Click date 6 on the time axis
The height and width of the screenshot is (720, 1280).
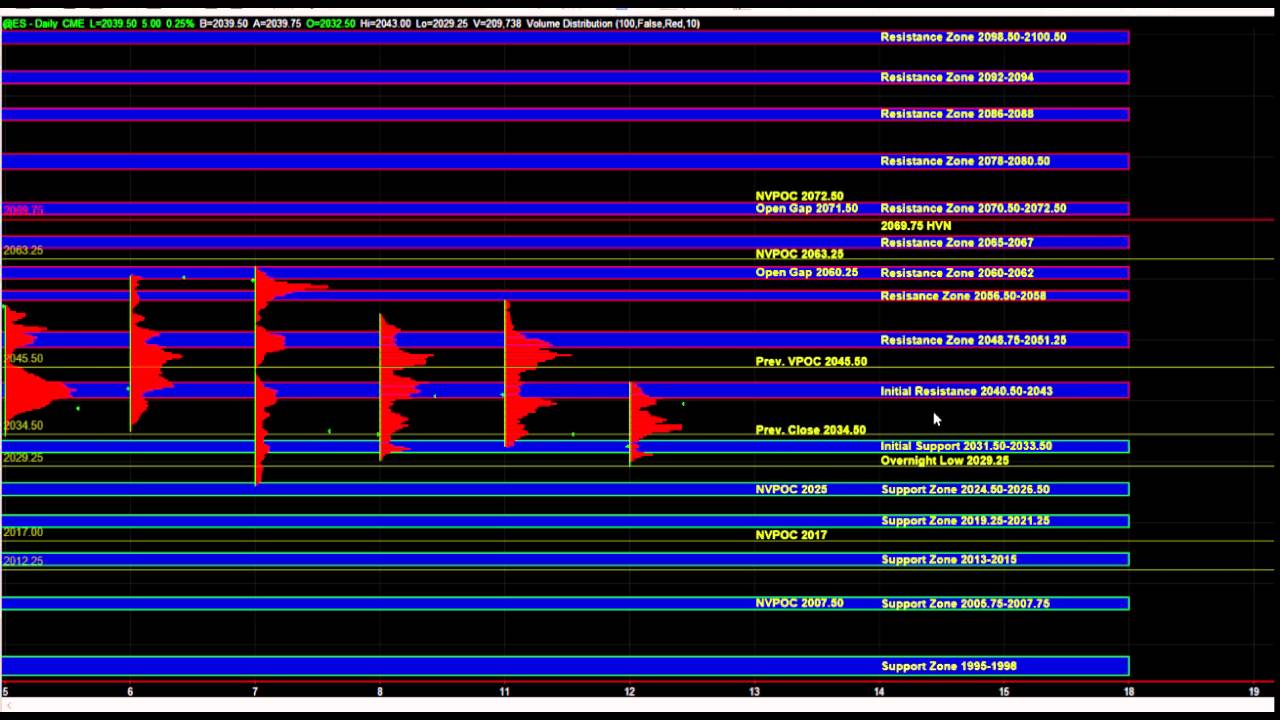(x=130, y=692)
